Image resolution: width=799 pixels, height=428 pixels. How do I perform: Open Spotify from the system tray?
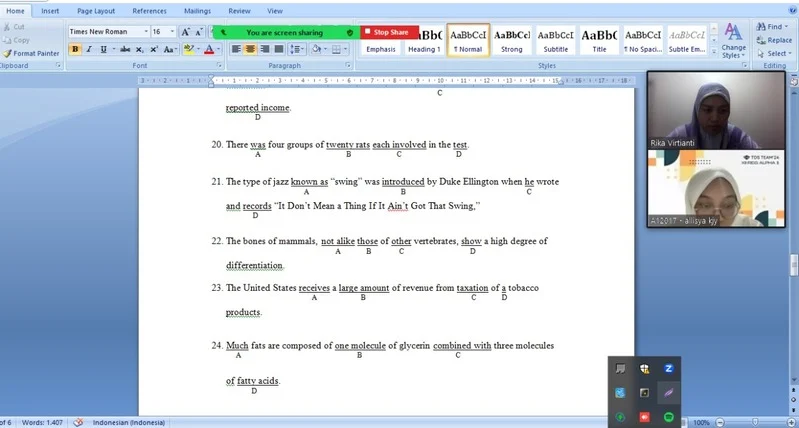pos(667,416)
